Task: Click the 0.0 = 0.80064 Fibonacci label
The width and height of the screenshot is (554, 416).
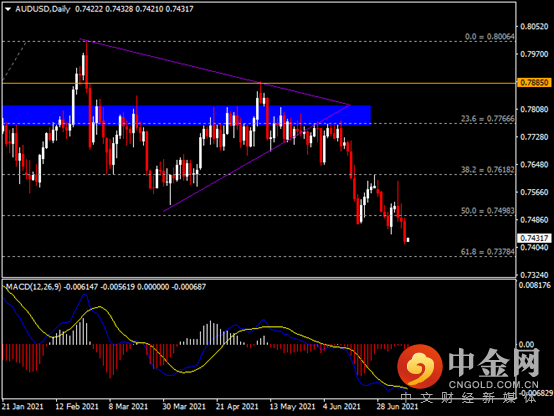Action: [489, 36]
